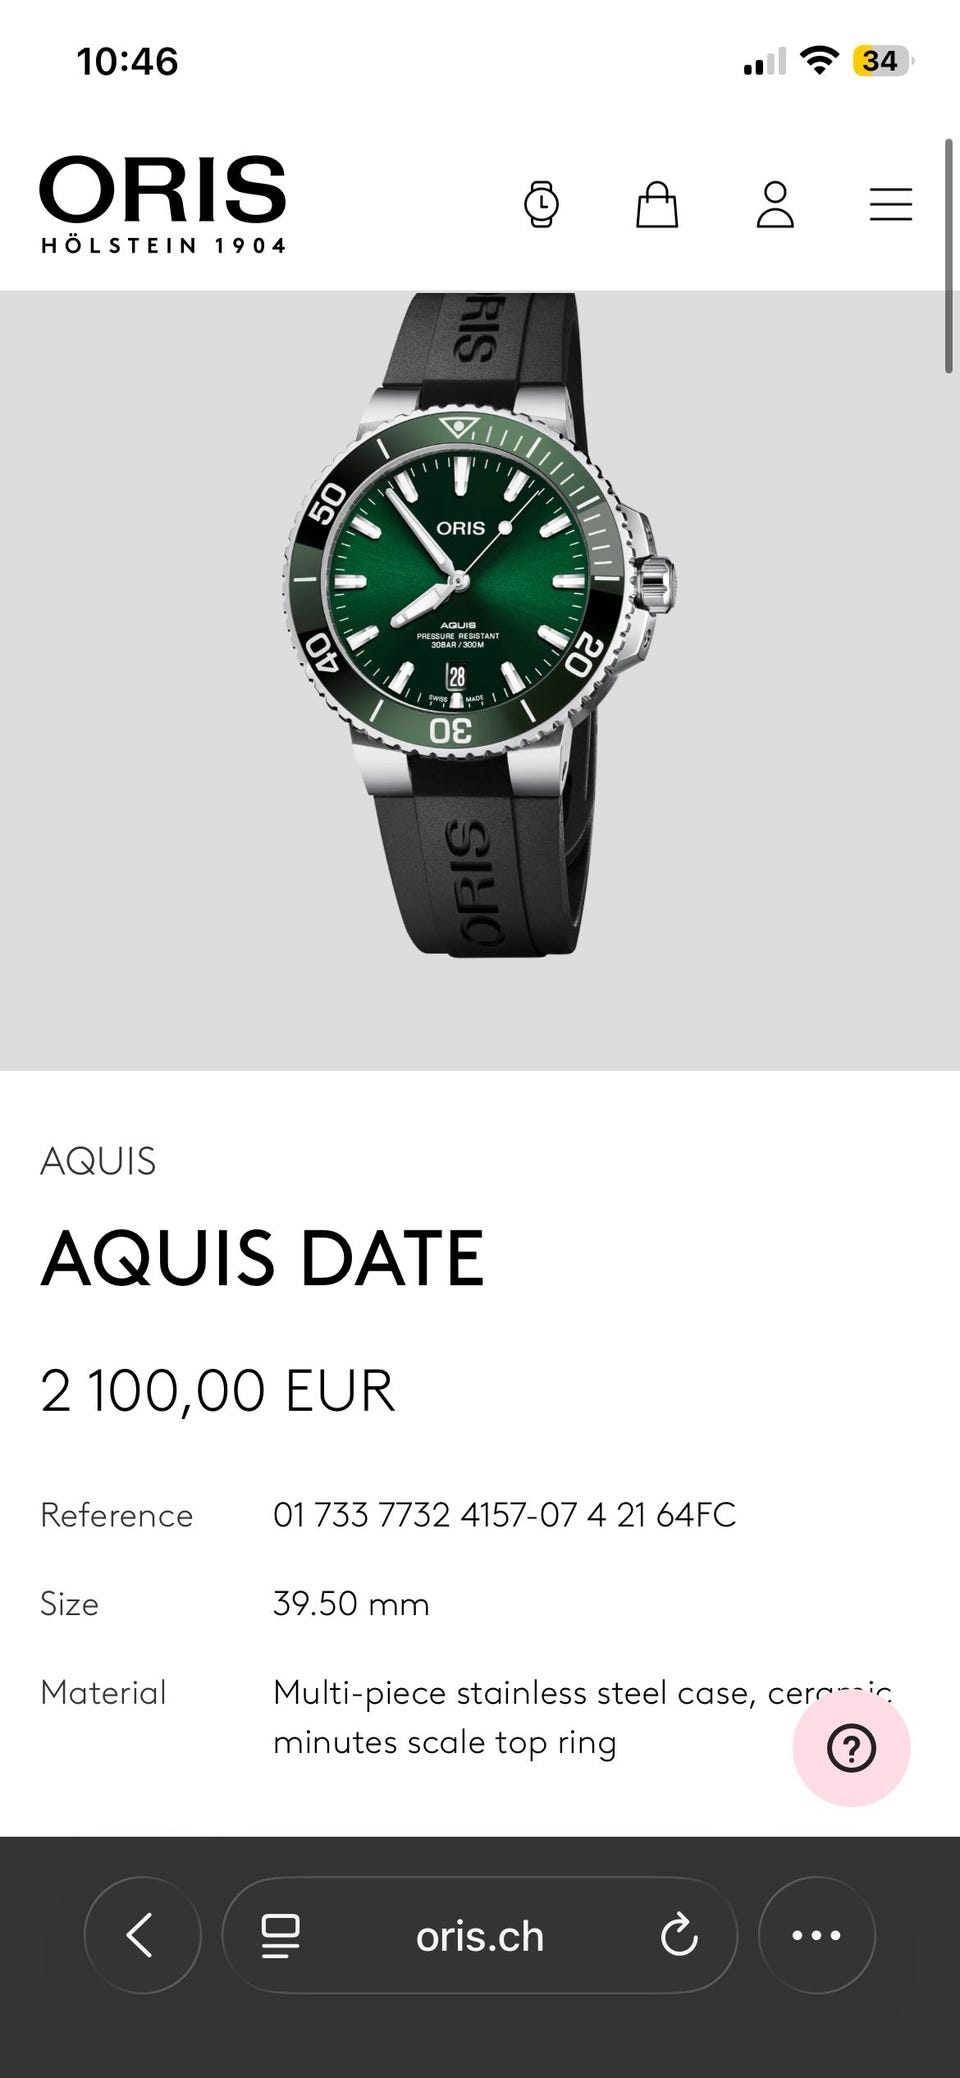Viewport: 960px width, 2078px height.
Task: Tap the 10:46 clock in status bar
Action: pyautogui.click(x=128, y=62)
